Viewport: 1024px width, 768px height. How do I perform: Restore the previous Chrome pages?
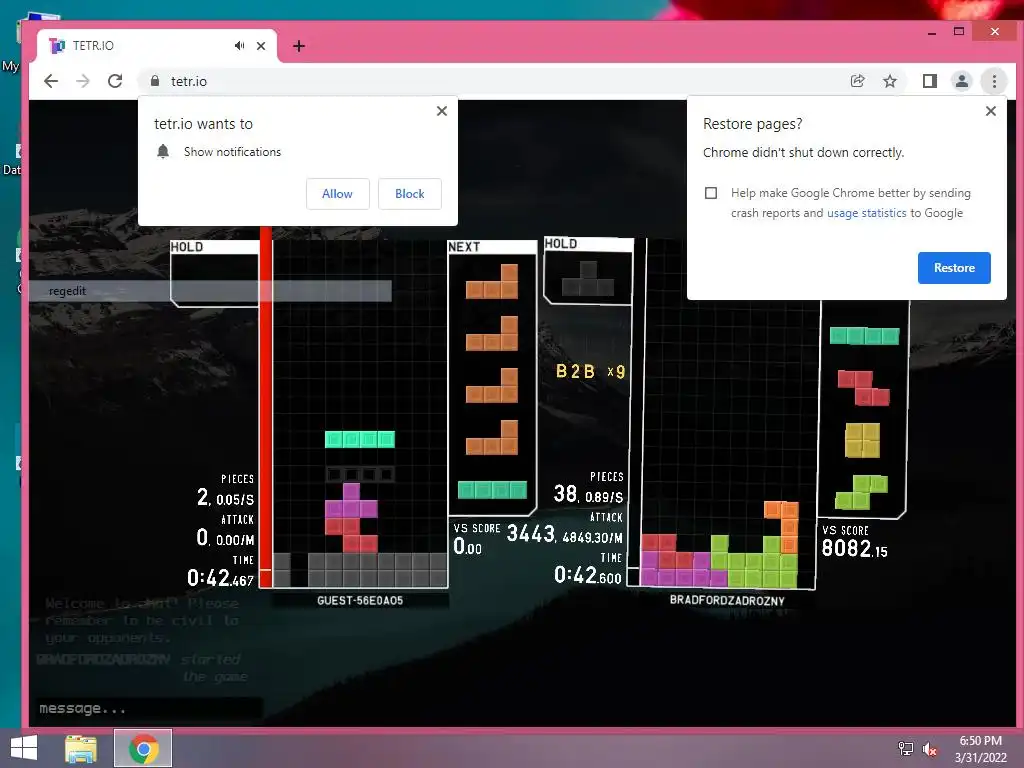[x=954, y=268]
